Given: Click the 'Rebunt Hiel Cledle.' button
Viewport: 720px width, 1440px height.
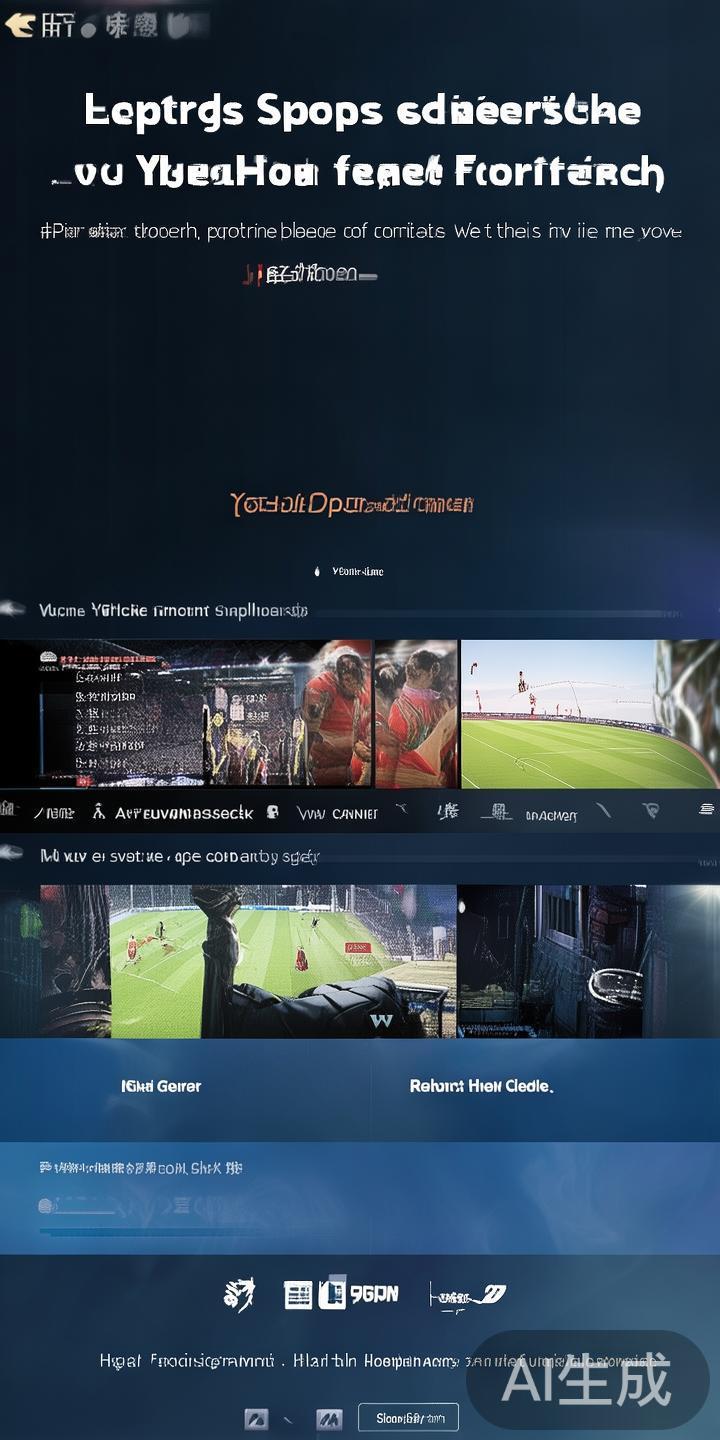Looking at the screenshot, I should click(481, 1086).
